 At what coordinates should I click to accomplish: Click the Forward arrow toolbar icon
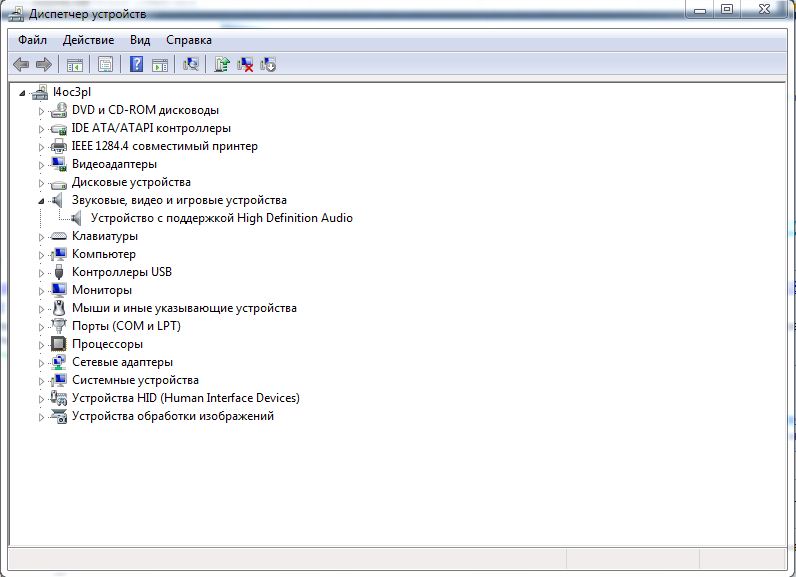(44, 64)
